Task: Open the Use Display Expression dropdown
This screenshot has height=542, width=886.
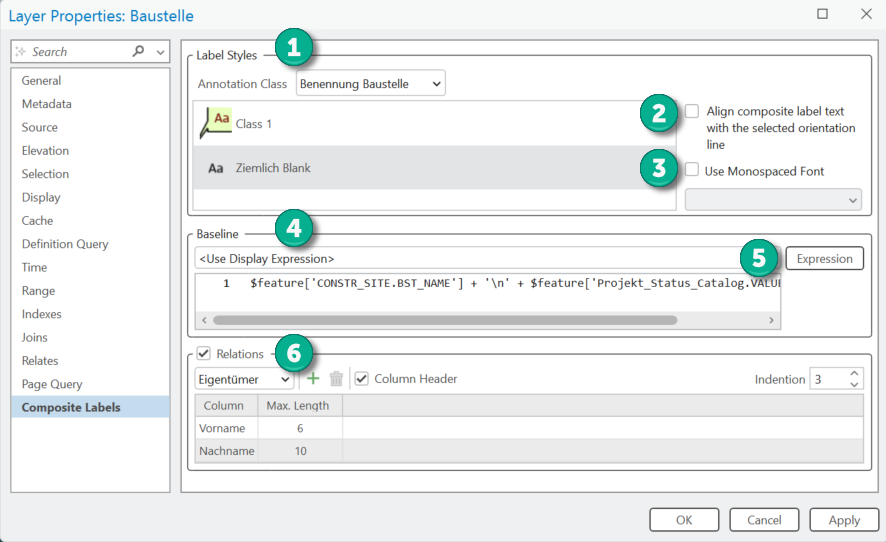Action: coord(488,259)
